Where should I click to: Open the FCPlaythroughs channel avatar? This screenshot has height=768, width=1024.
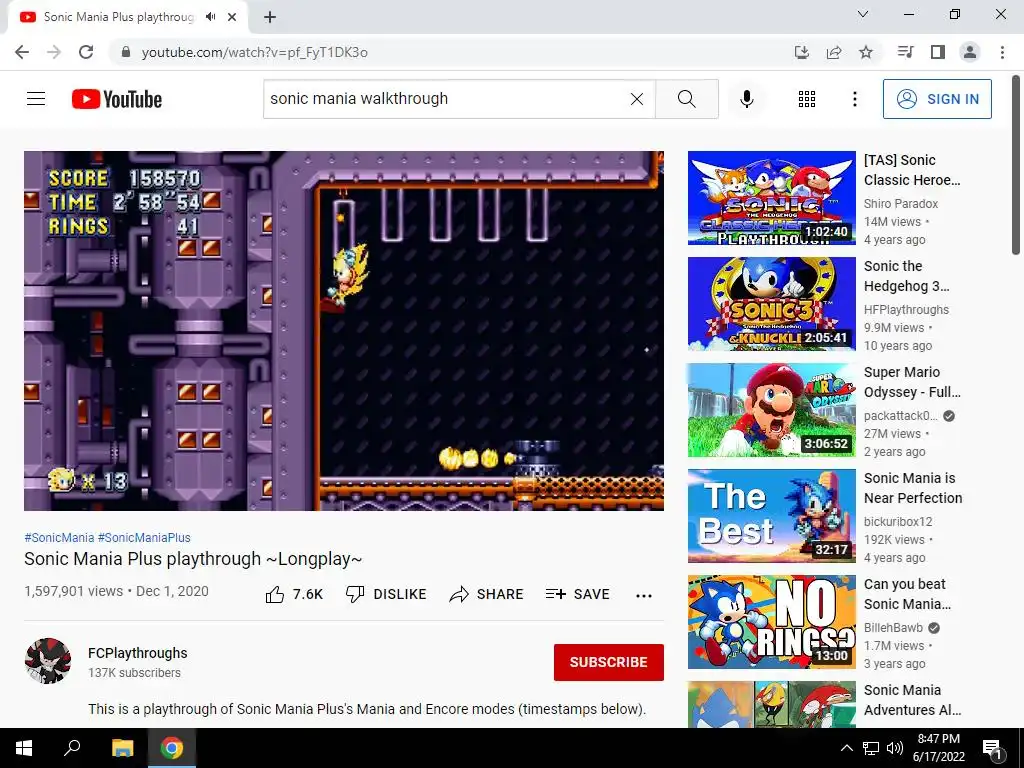(x=48, y=661)
